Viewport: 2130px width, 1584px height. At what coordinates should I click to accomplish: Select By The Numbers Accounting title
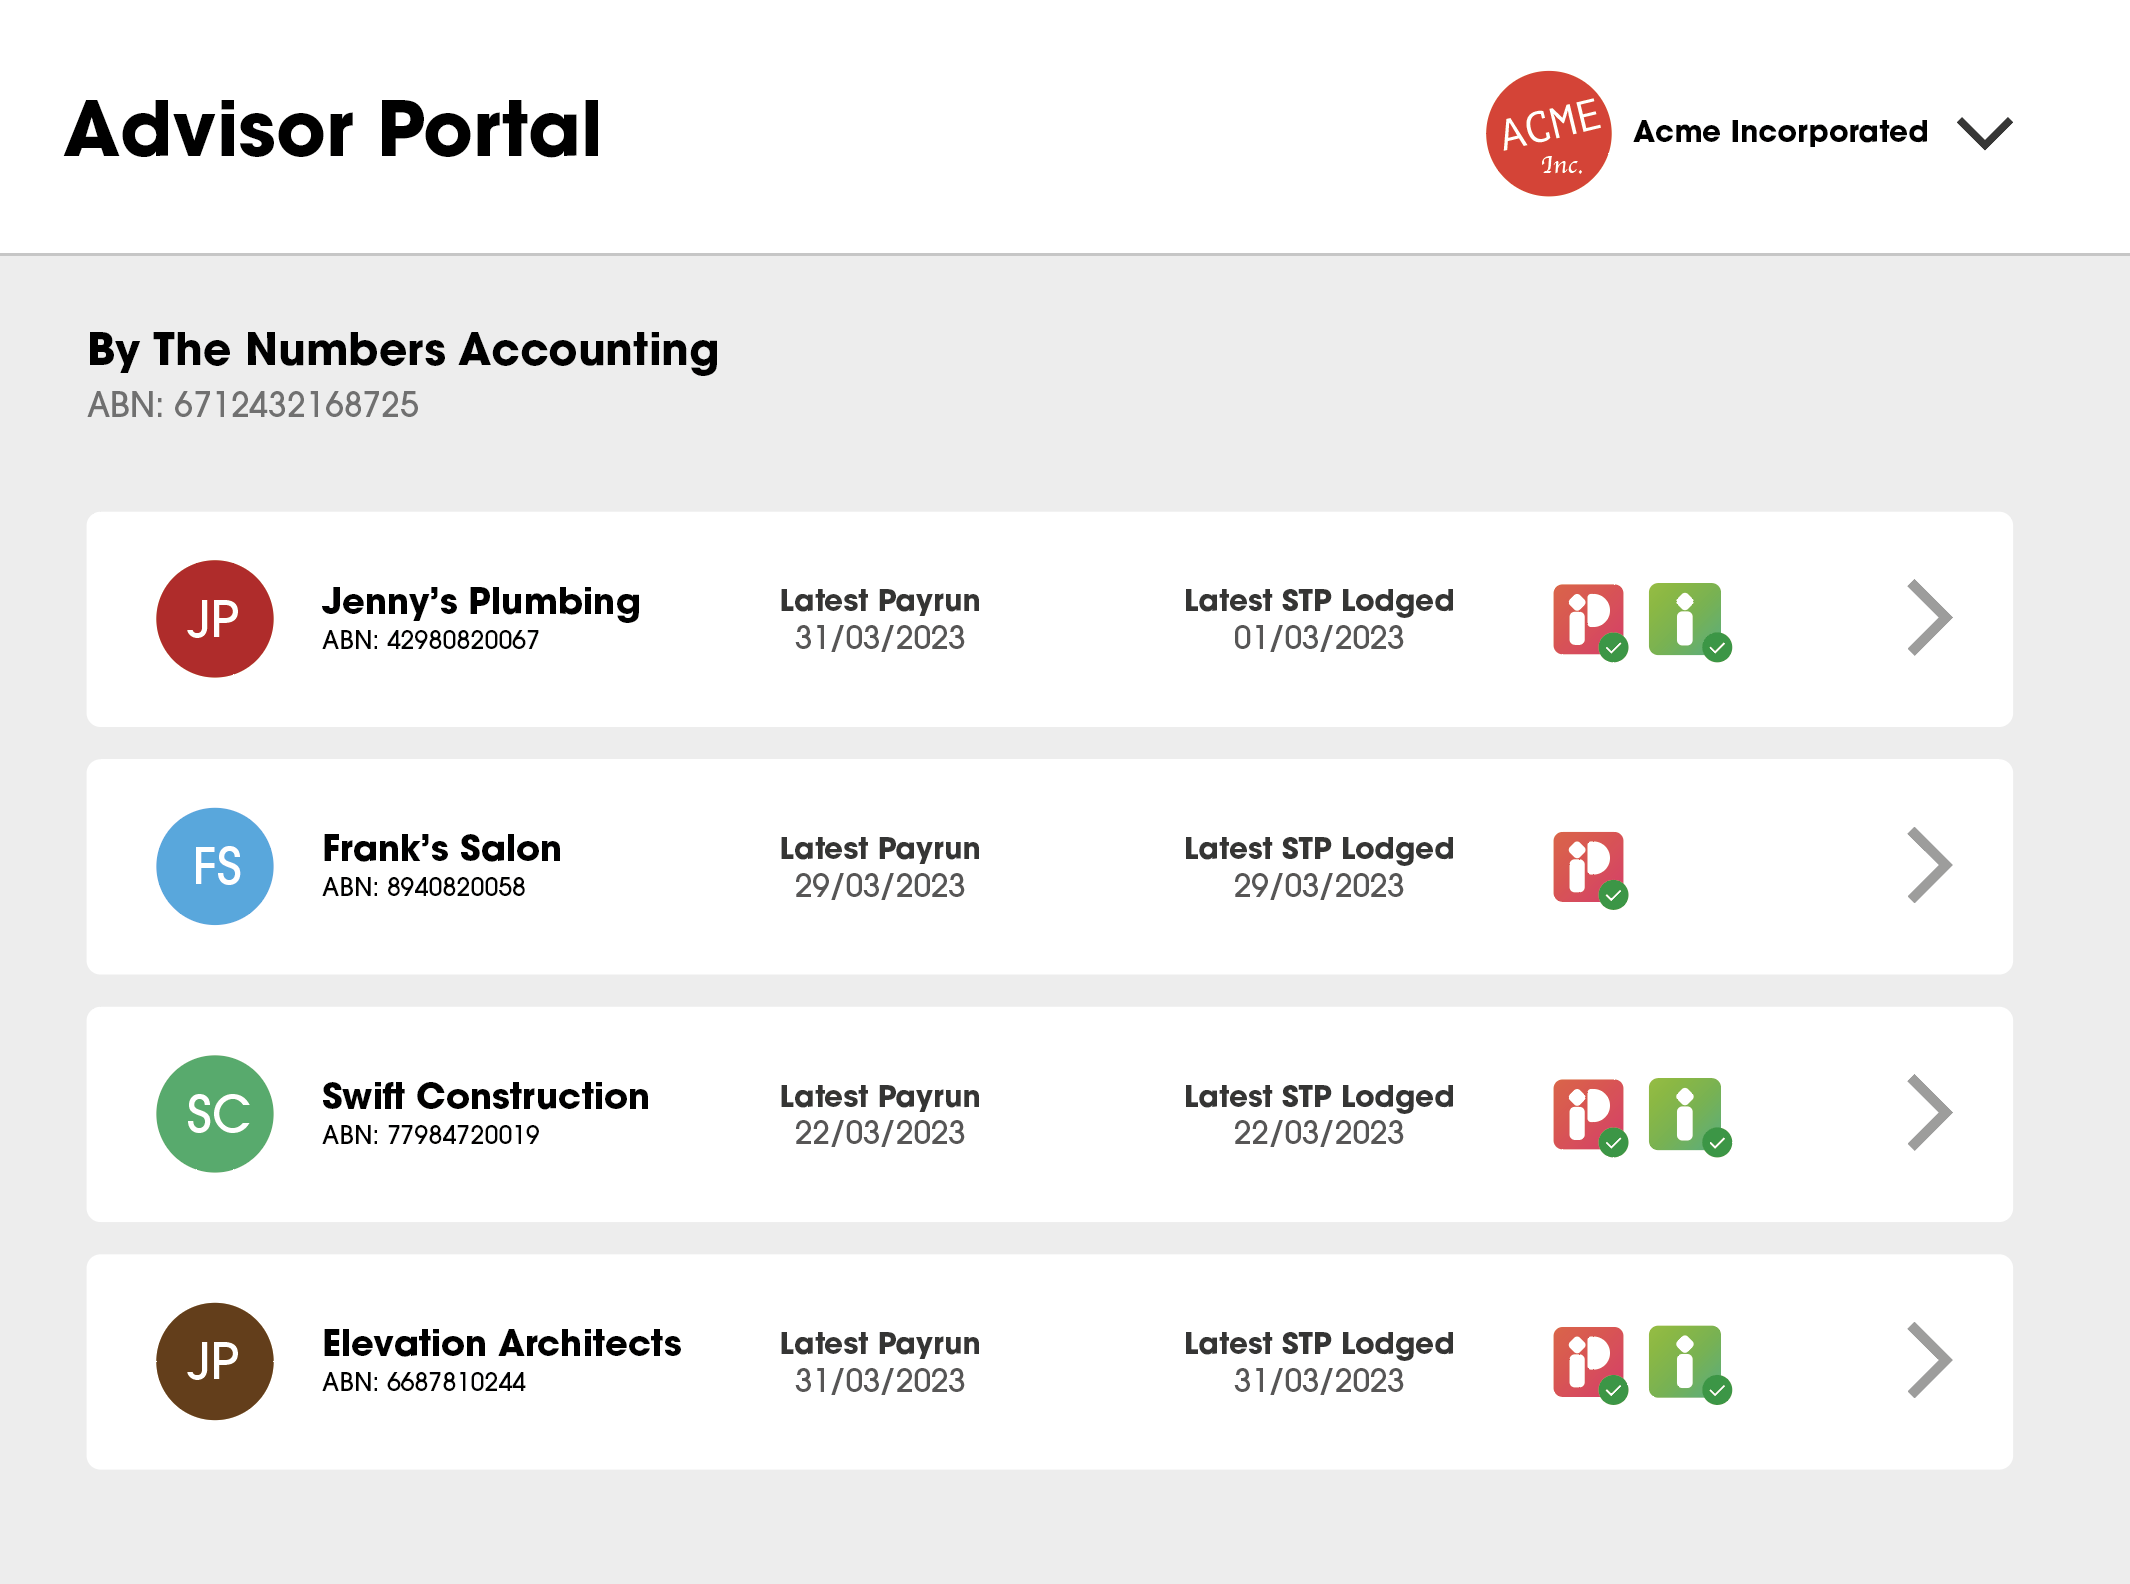coord(402,349)
